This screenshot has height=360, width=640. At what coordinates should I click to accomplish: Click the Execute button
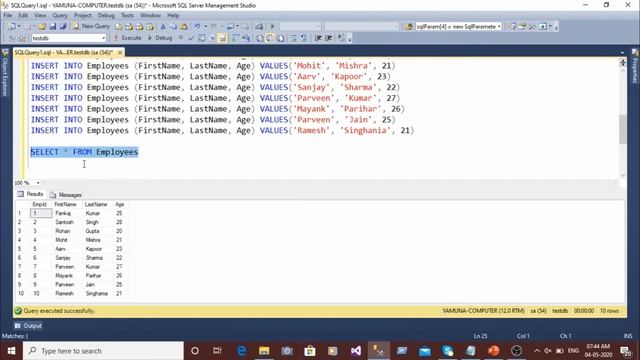click(x=127, y=38)
